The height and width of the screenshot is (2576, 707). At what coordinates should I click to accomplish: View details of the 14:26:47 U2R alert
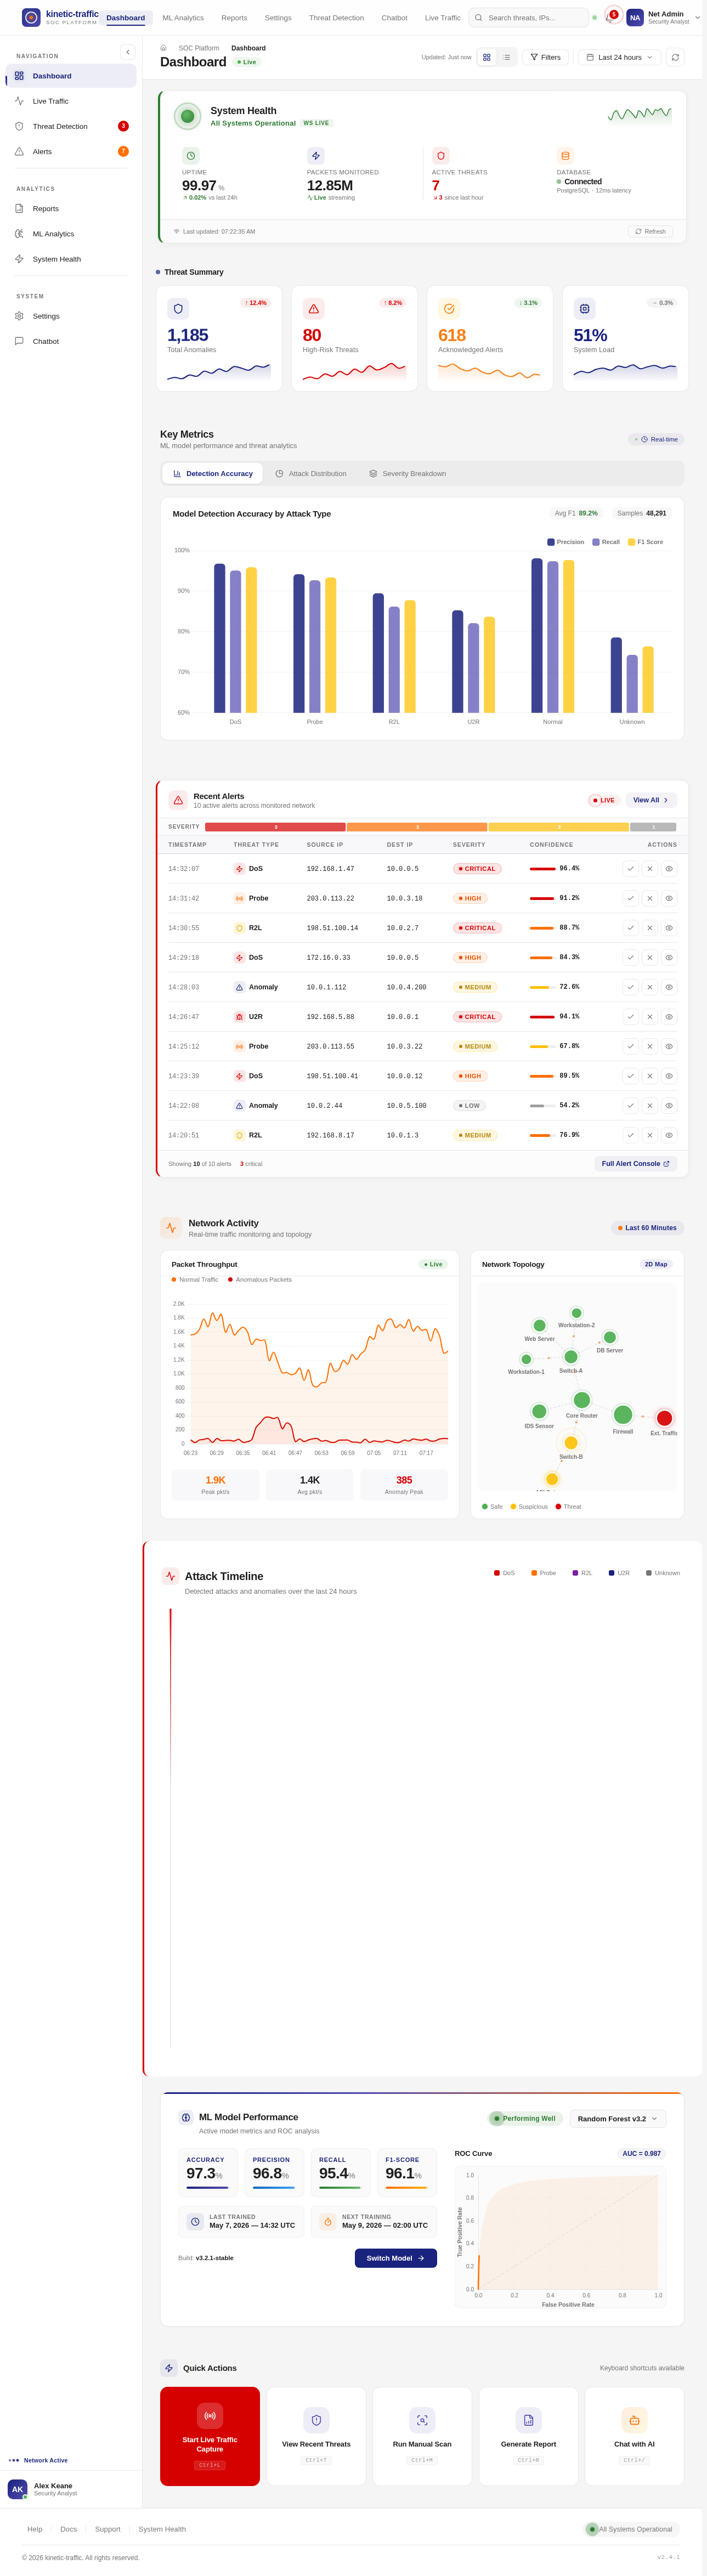pyautogui.click(x=669, y=1017)
